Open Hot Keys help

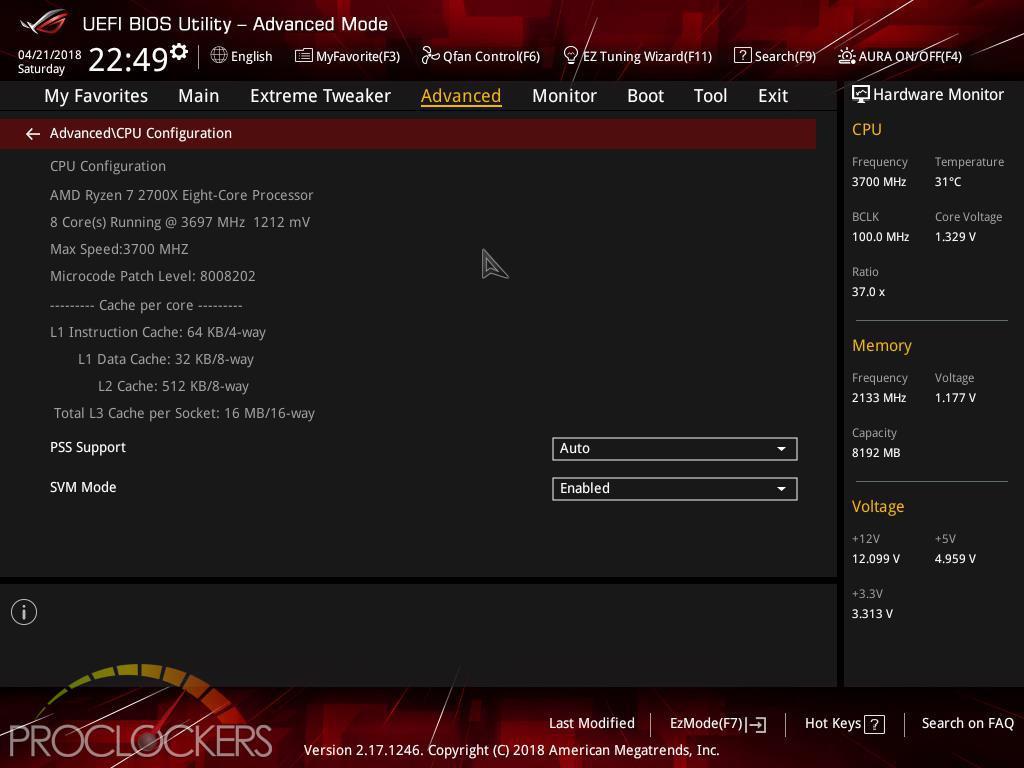[844, 724]
